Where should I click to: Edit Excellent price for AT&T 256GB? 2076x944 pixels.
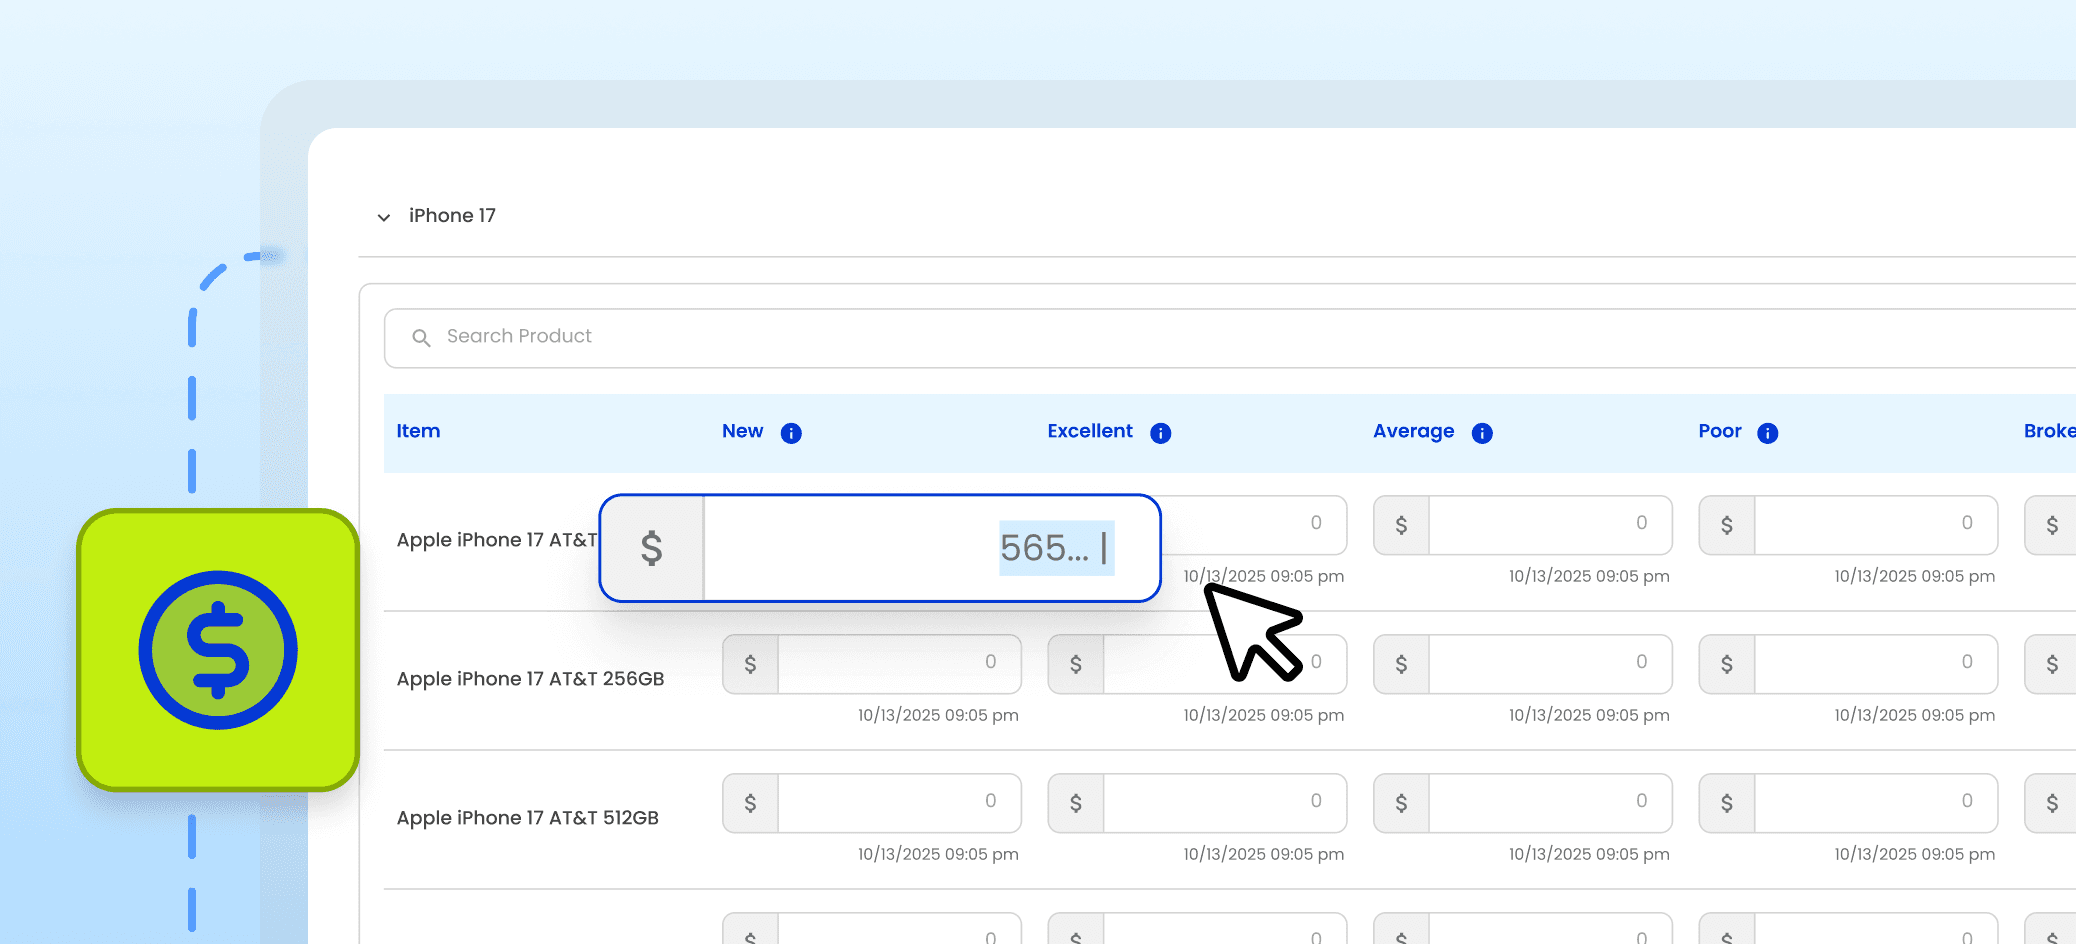click(x=1197, y=664)
